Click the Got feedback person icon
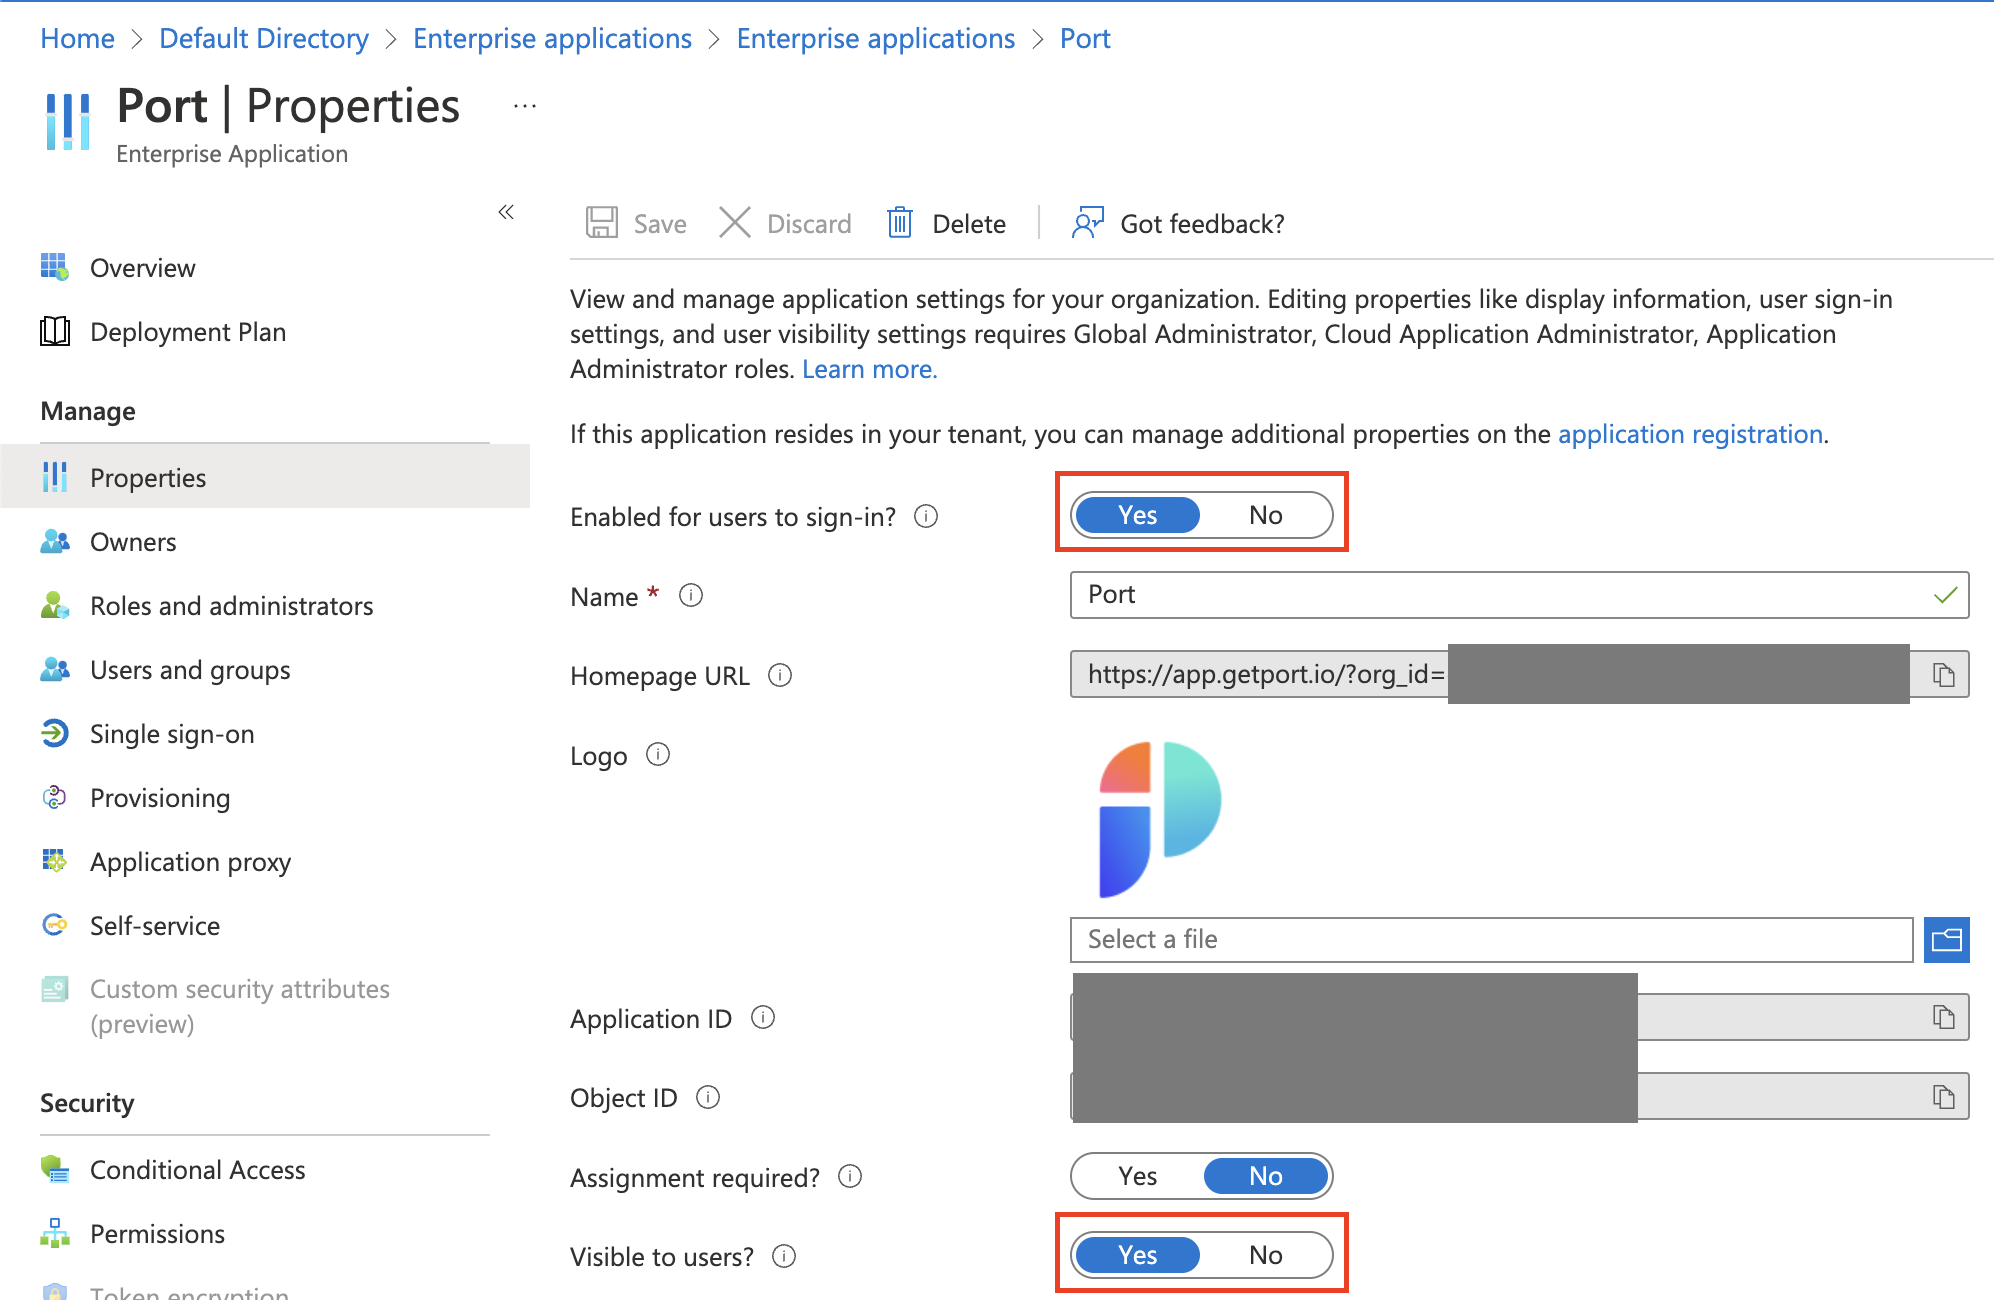The width and height of the screenshot is (1994, 1300). point(1087,222)
